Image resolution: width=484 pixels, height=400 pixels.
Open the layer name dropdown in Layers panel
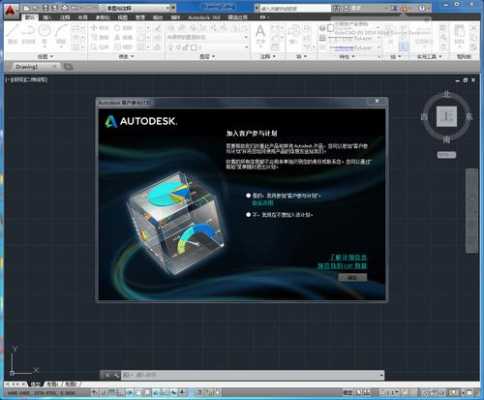(x=207, y=37)
